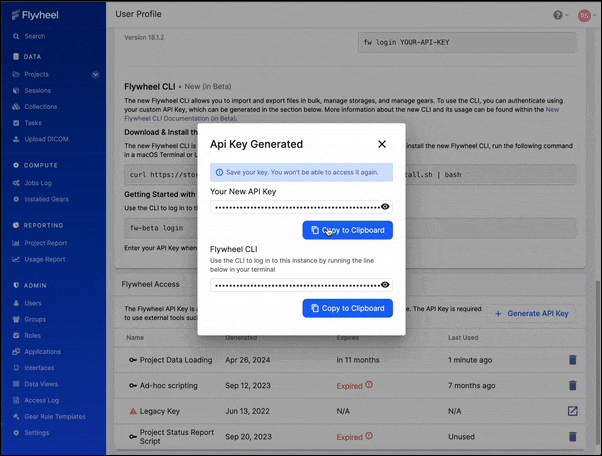The image size is (602, 456).
Task: Click the Last Used column header
Action: tap(463, 338)
